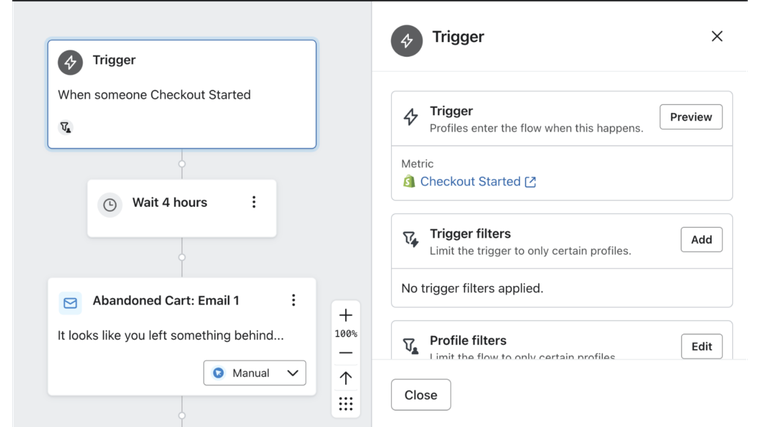Select the Wait 4 hours step card
This screenshot has height=427, width=760.
click(x=180, y=208)
